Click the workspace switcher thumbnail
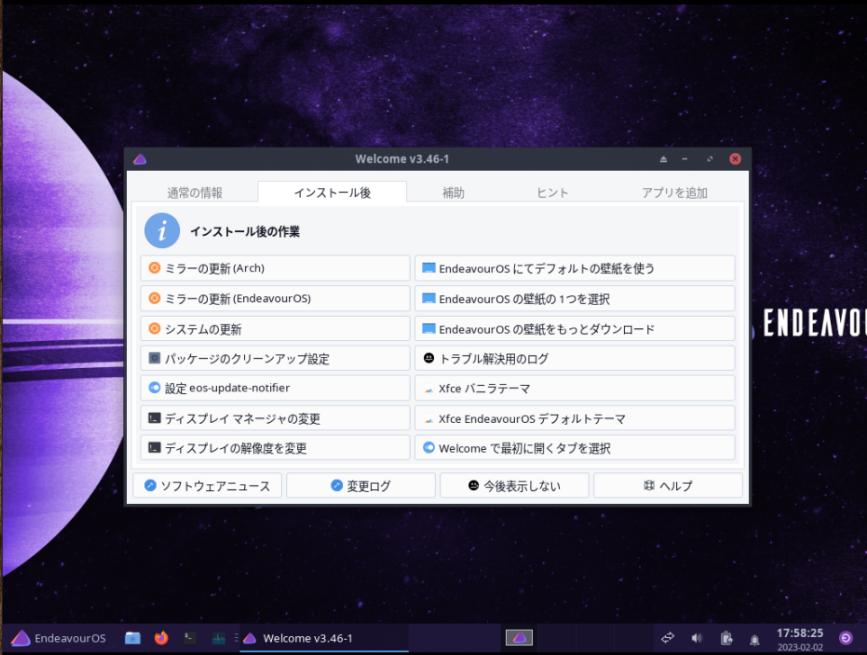This screenshot has width=867, height=655. (x=519, y=638)
